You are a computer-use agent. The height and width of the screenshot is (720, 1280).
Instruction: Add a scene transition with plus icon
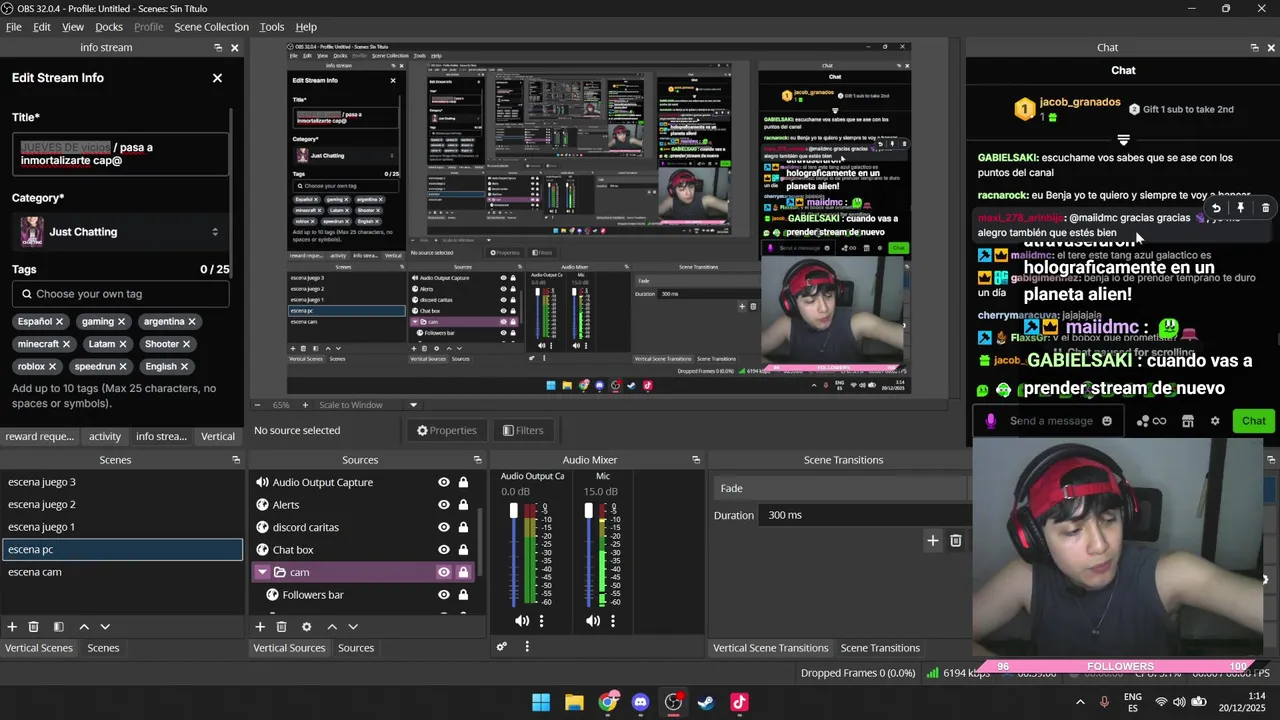click(932, 540)
